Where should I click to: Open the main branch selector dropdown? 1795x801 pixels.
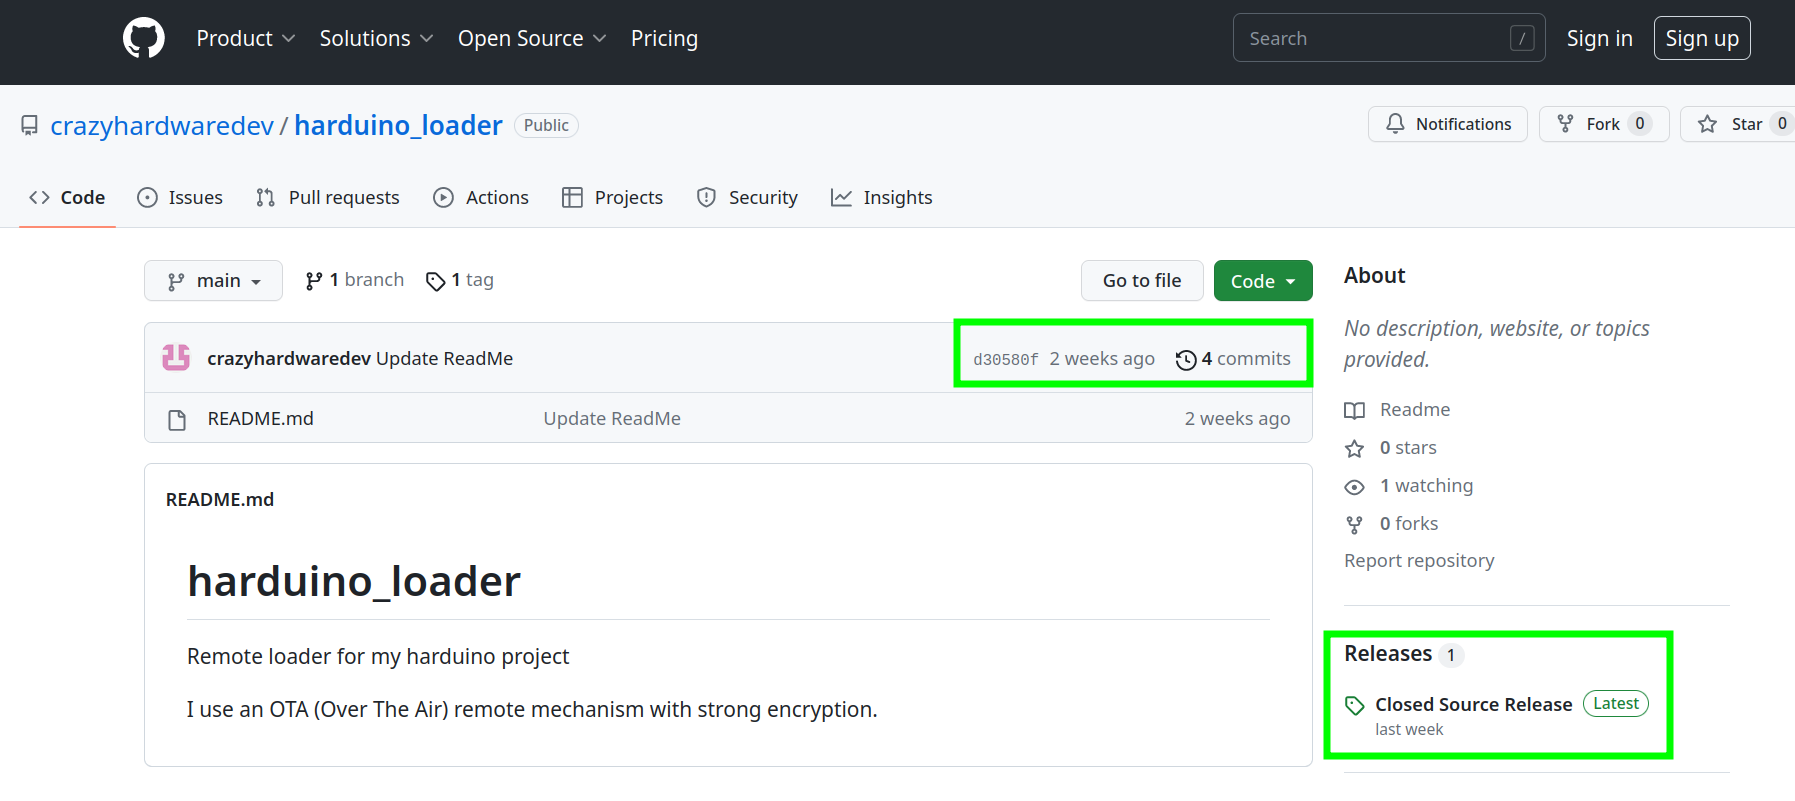point(213,281)
